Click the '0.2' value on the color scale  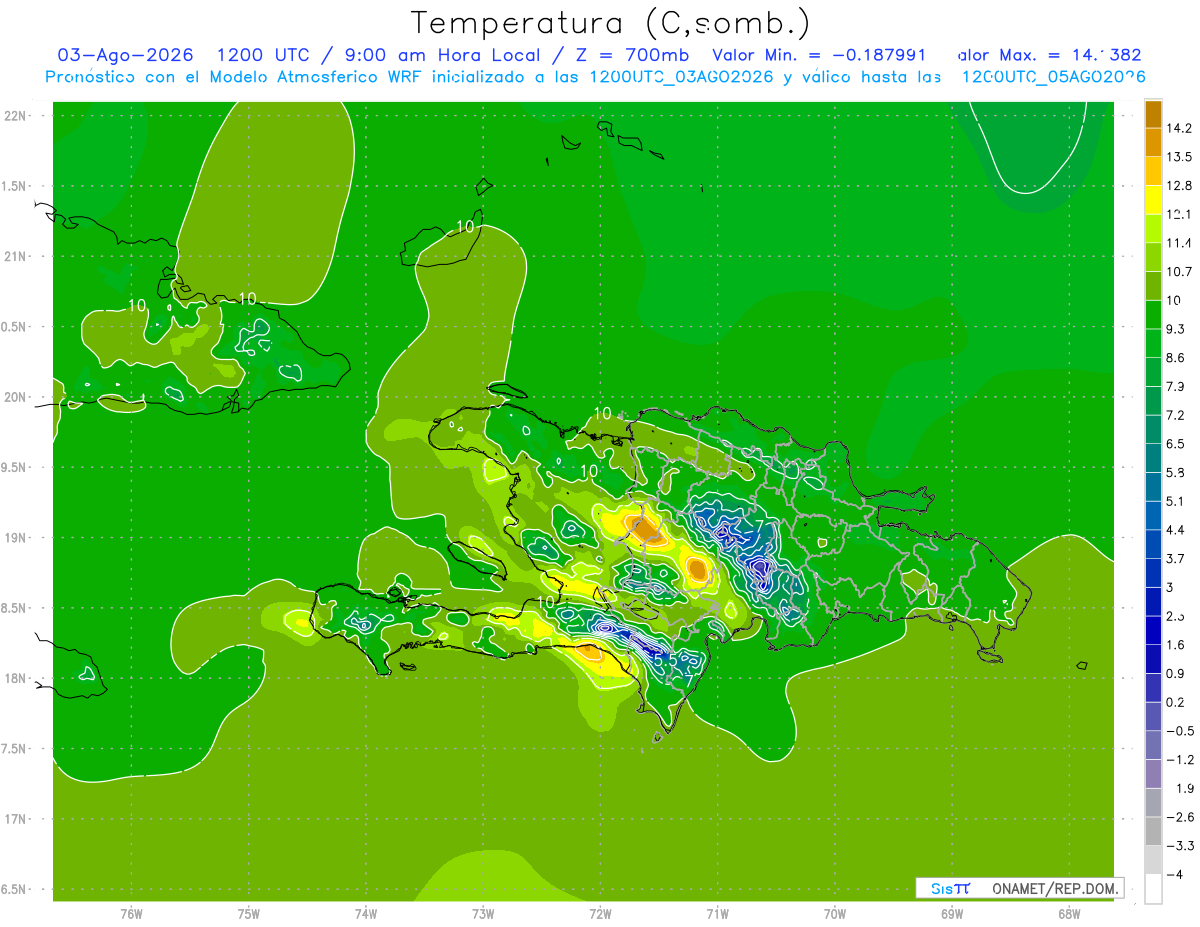pos(1176,702)
